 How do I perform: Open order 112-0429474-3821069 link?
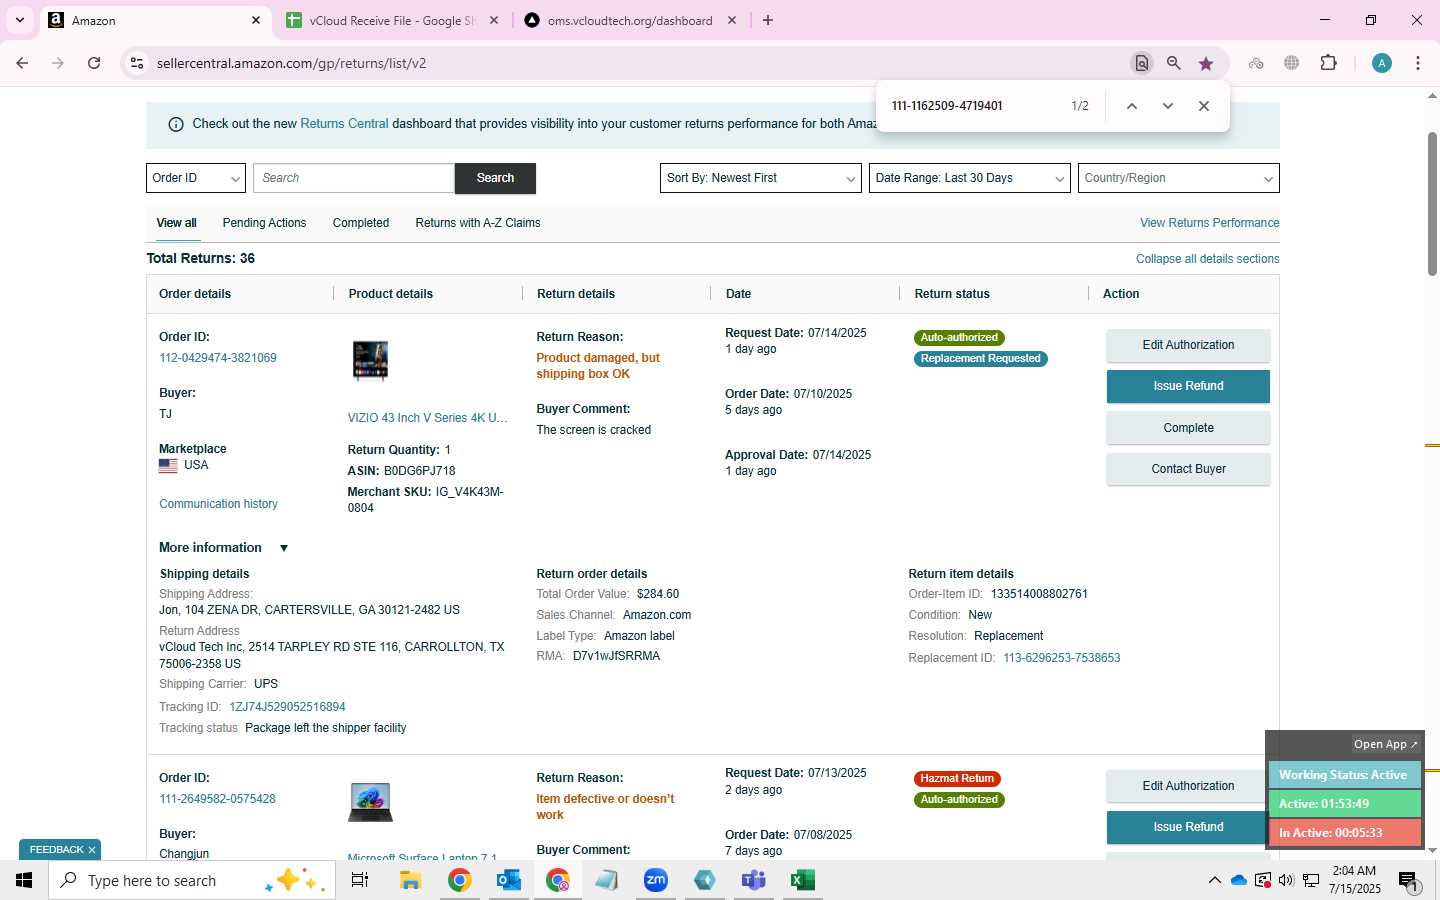click(x=218, y=358)
